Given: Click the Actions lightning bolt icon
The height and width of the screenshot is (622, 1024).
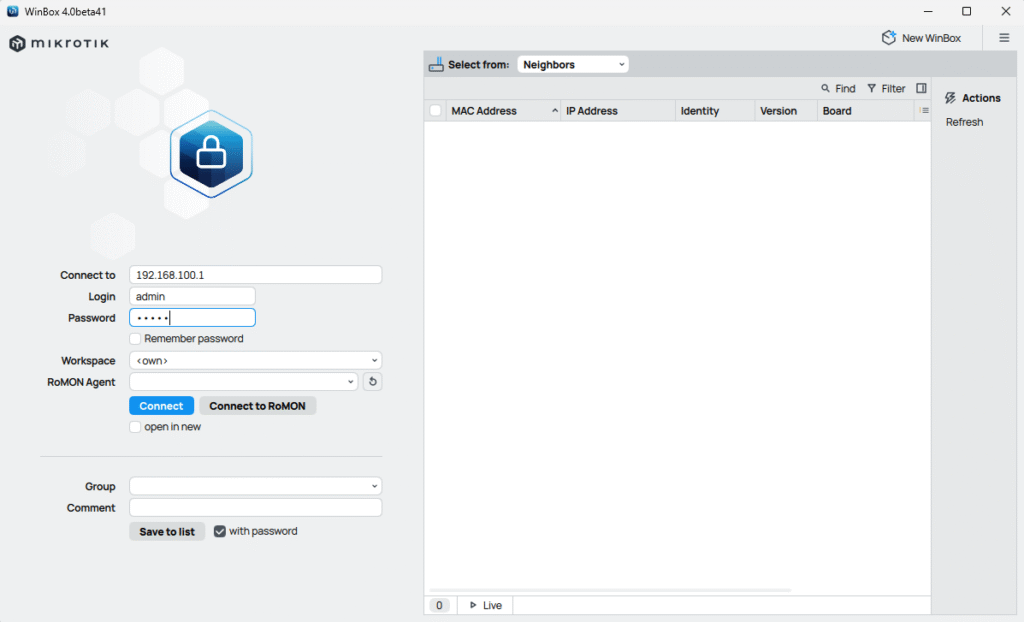Looking at the screenshot, I should point(950,98).
